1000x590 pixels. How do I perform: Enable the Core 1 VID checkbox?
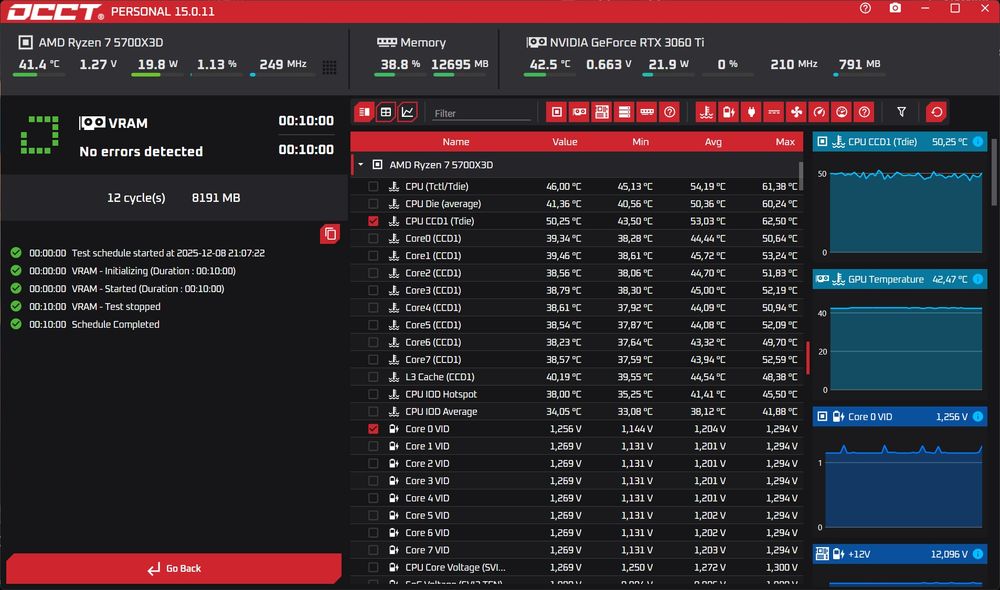[x=373, y=446]
